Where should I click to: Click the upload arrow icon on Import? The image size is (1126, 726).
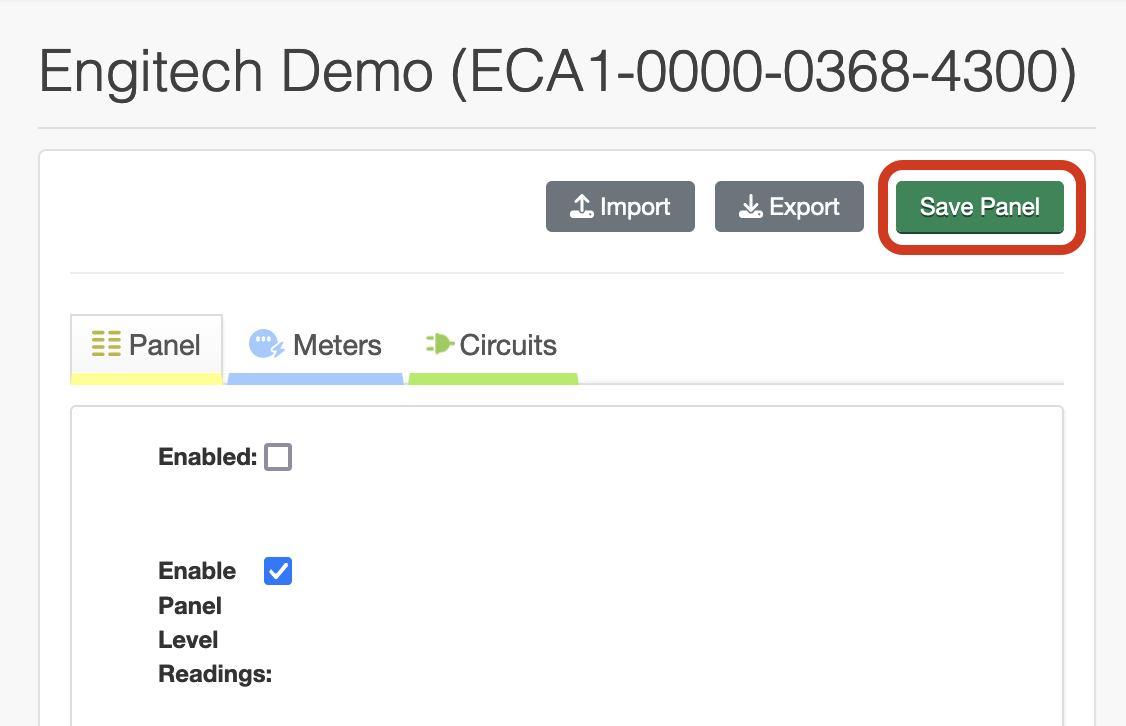582,207
